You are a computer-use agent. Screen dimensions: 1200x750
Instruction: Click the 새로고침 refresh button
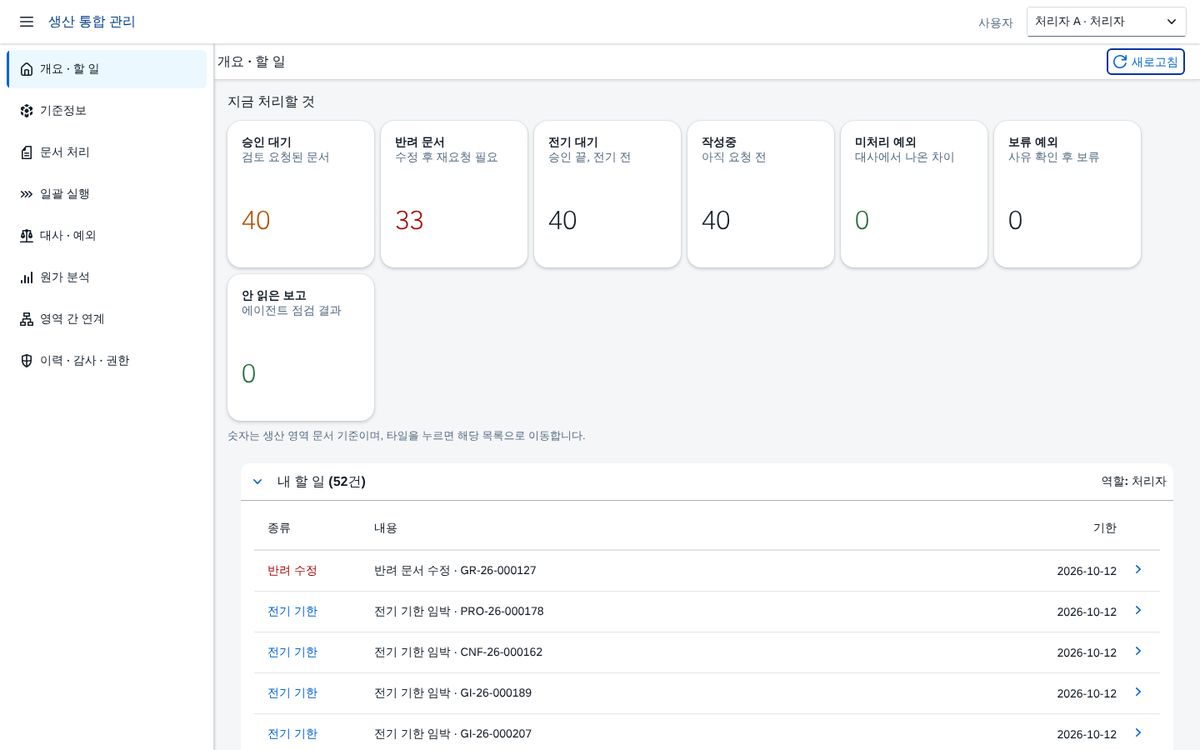(1145, 62)
